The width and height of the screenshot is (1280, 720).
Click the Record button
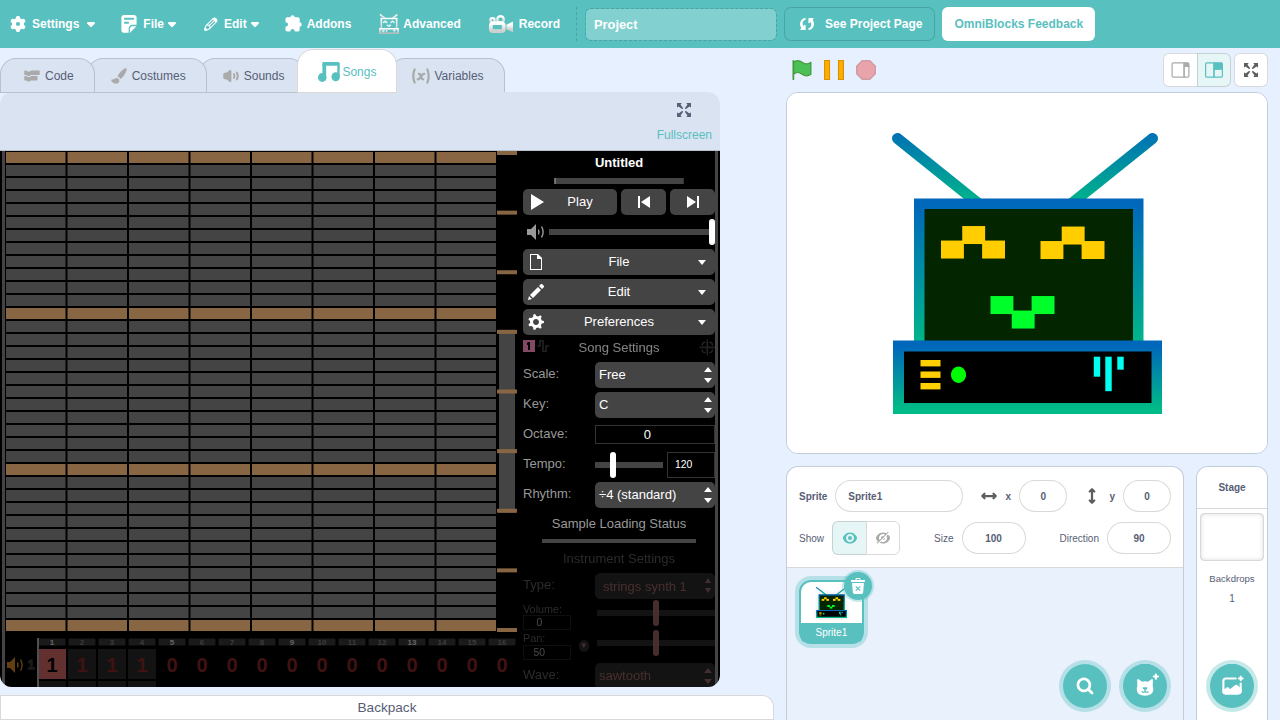pos(524,24)
